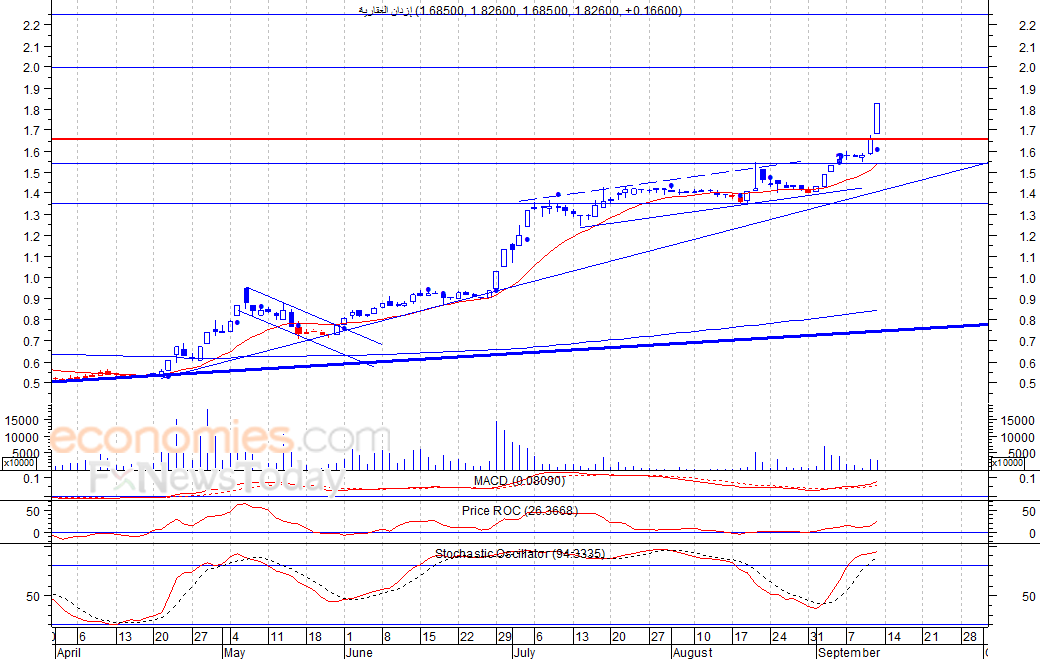Select the June month label
Viewport: 1040px width, 659px height.
[359, 652]
